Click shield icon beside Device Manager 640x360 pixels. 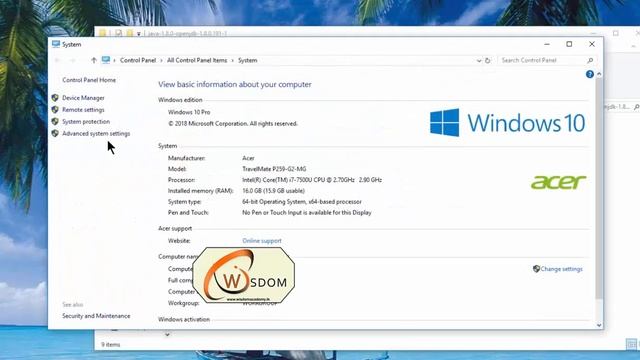(x=55, y=98)
